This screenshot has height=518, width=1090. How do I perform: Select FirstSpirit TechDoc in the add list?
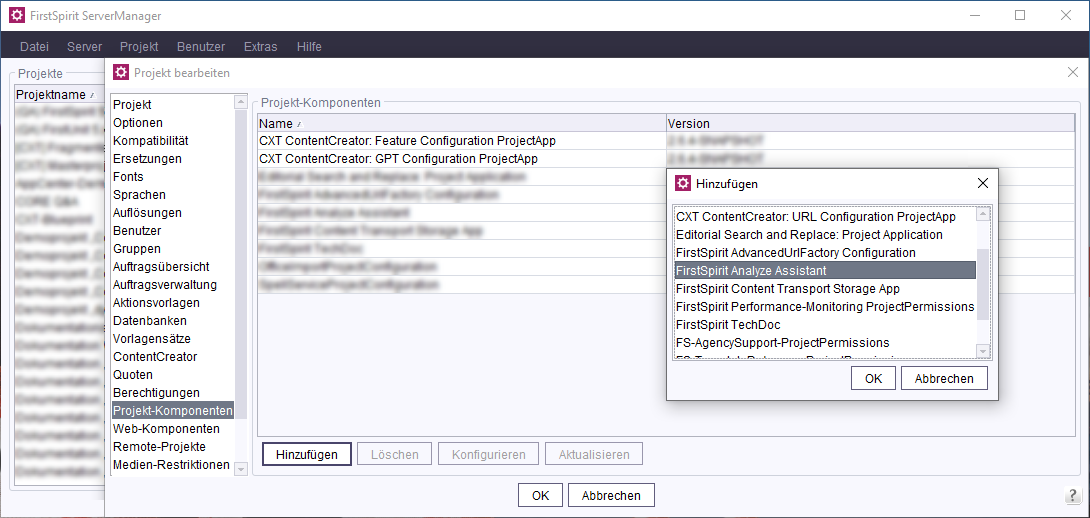[x=728, y=325]
